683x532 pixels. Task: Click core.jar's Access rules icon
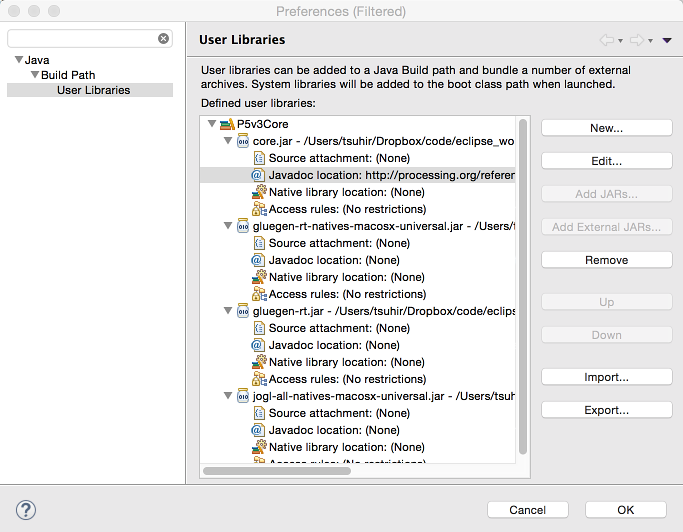(259, 209)
